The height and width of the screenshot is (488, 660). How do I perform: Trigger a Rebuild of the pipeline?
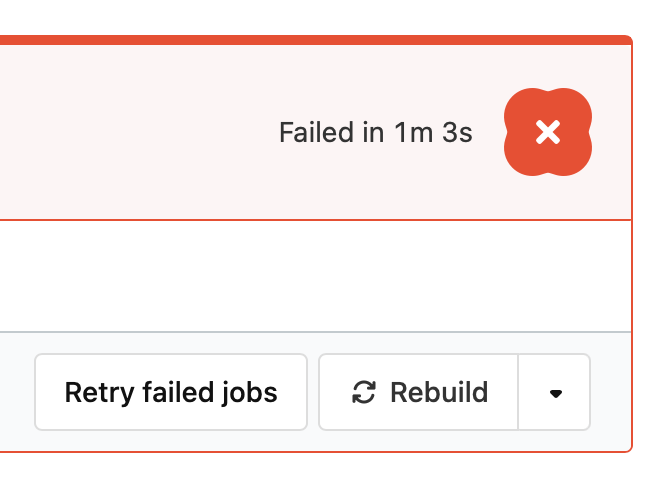(418, 392)
